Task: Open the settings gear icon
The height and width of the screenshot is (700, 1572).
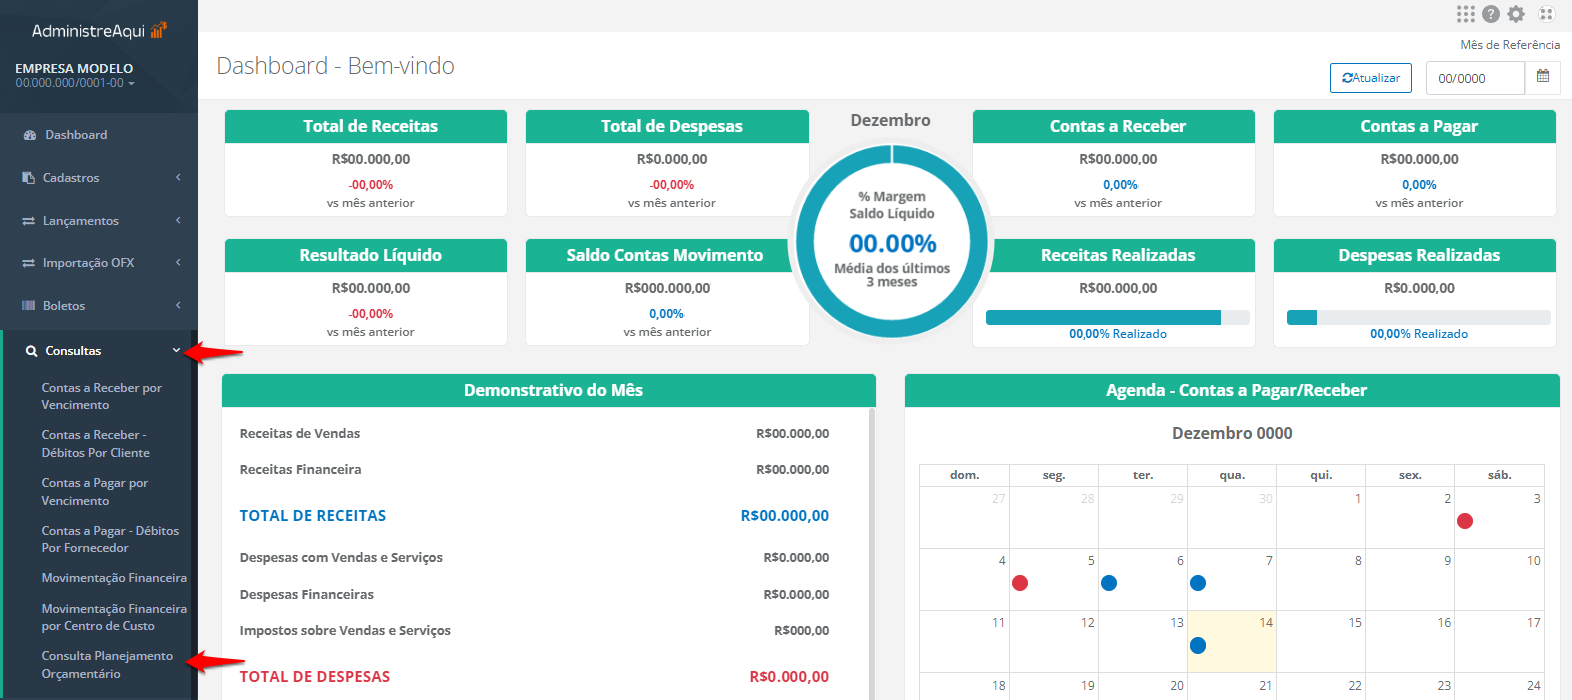Action: coord(1516,14)
